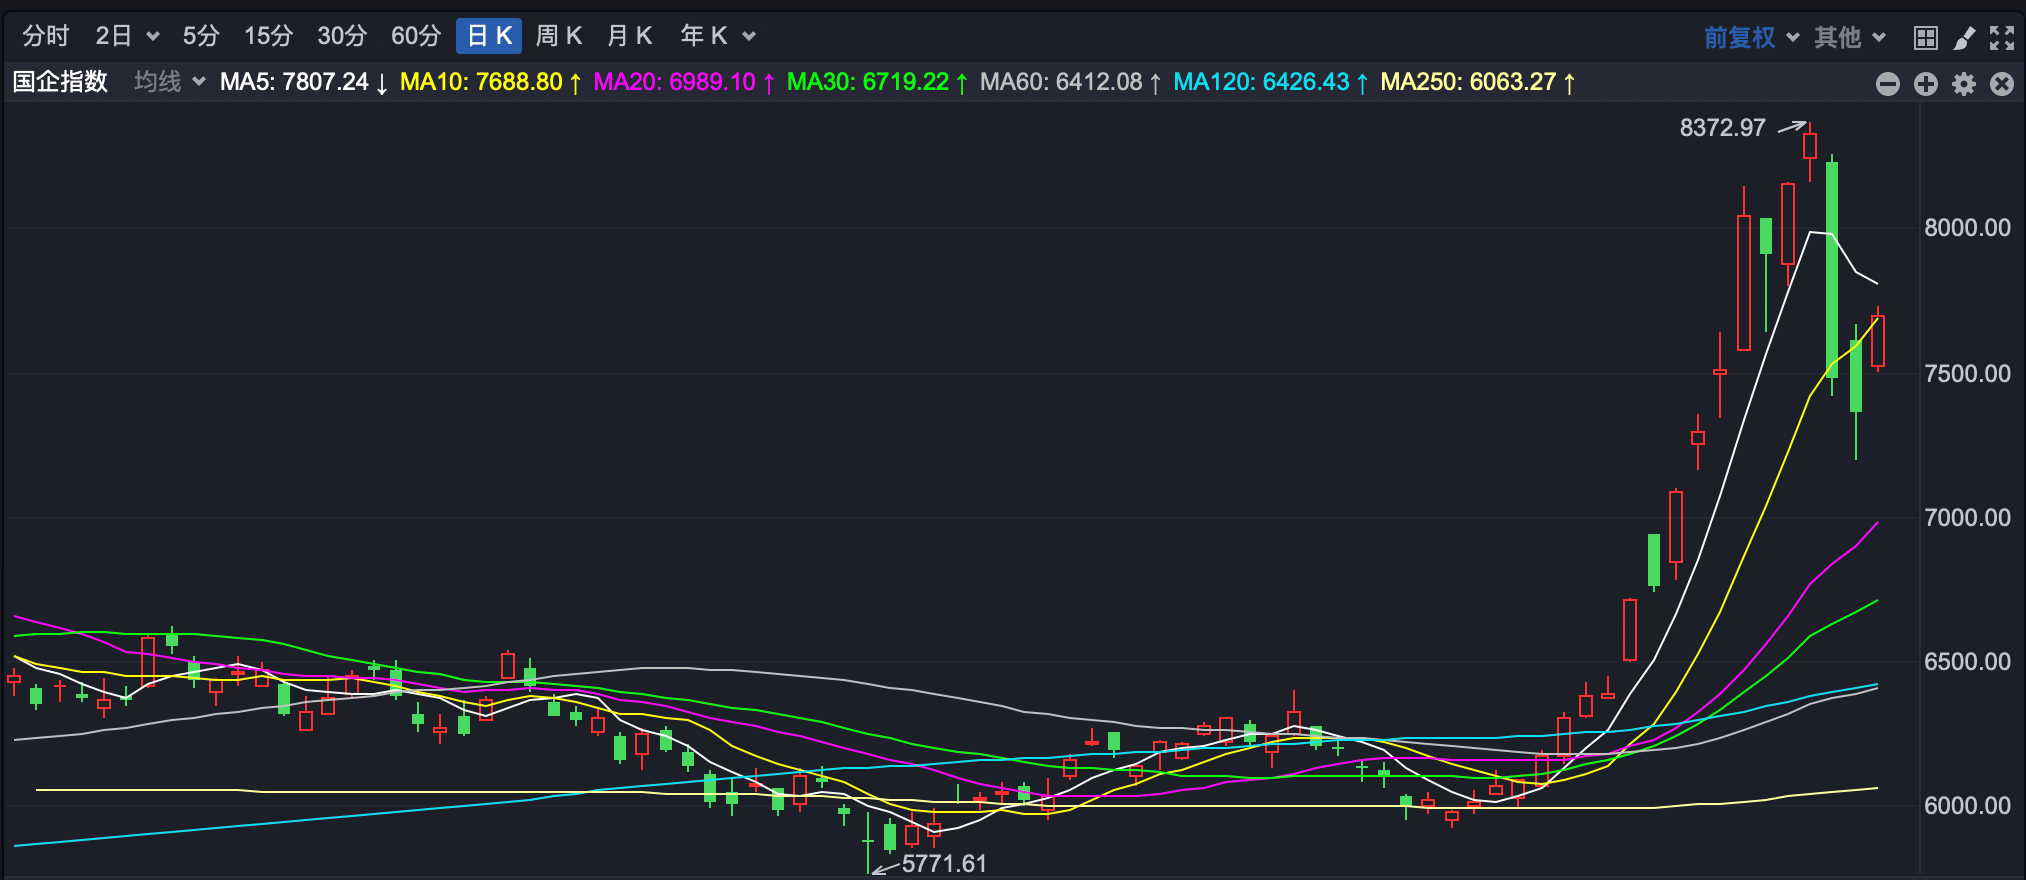Select the 日K daily candlestick tab

tap(489, 36)
